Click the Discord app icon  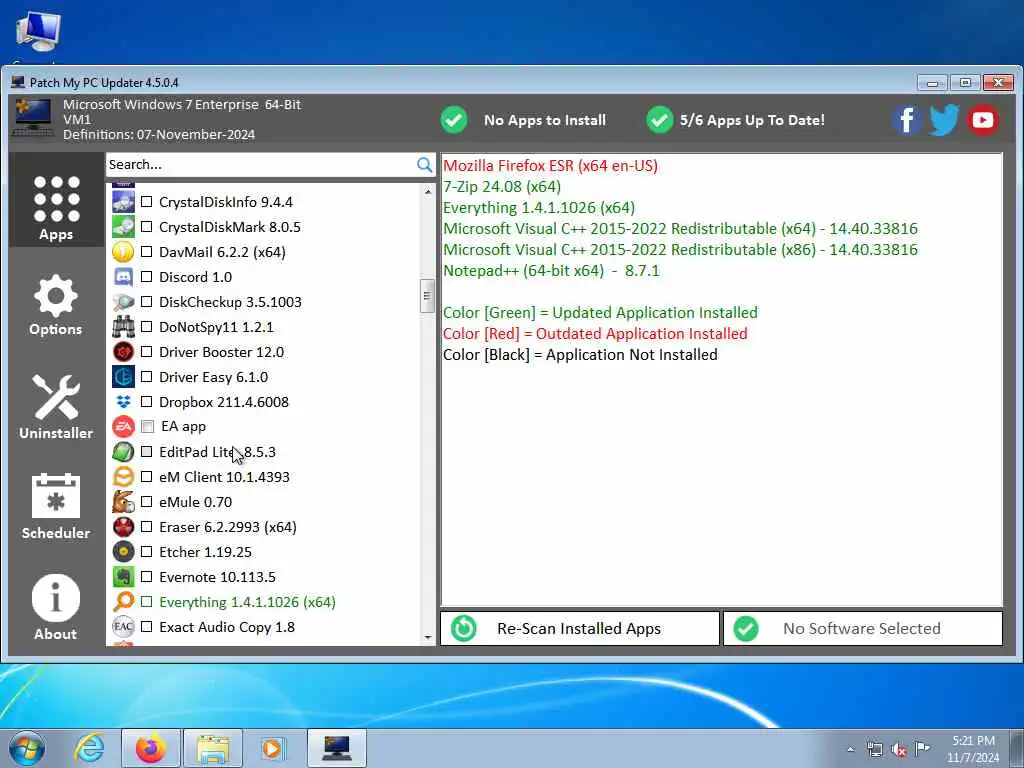(x=123, y=277)
